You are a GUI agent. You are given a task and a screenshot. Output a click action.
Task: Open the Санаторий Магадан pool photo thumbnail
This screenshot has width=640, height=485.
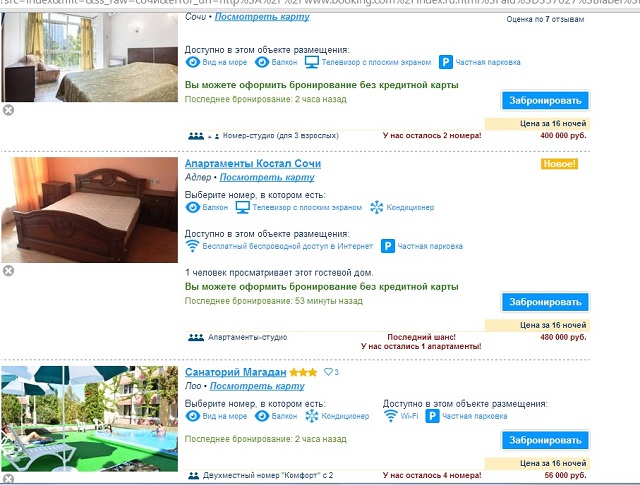point(89,419)
